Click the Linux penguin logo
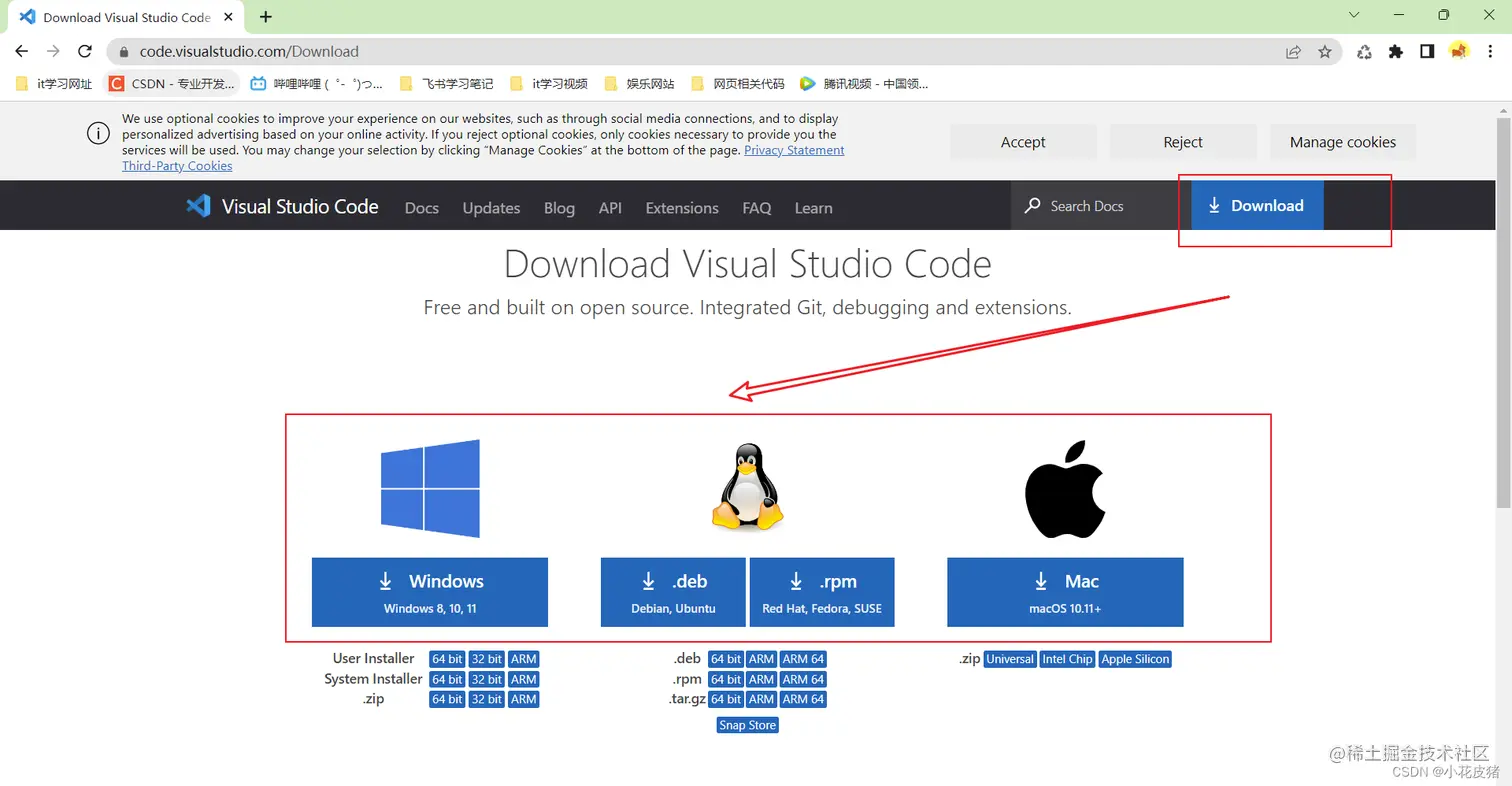 (747, 487)
